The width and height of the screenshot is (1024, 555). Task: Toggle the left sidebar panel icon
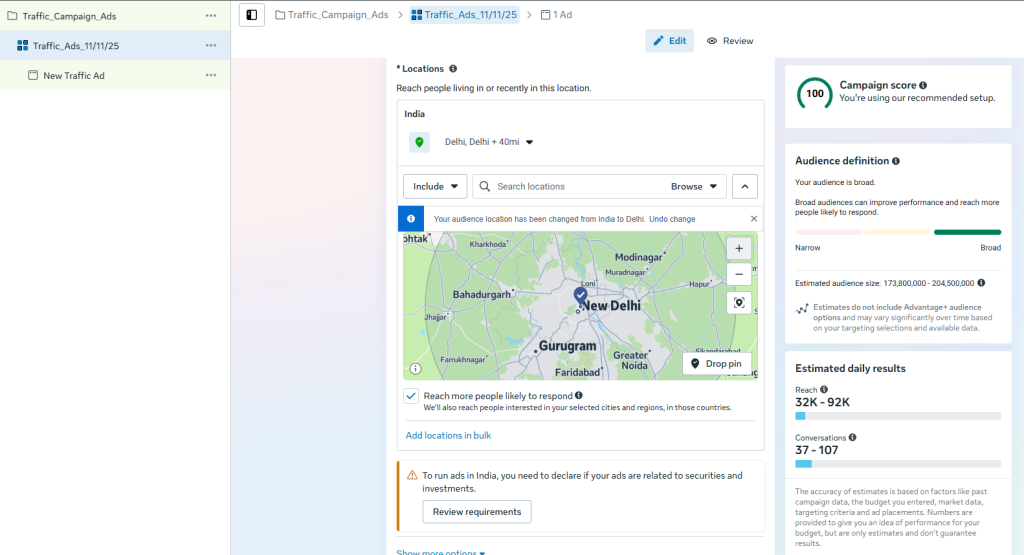coord(252,15)
